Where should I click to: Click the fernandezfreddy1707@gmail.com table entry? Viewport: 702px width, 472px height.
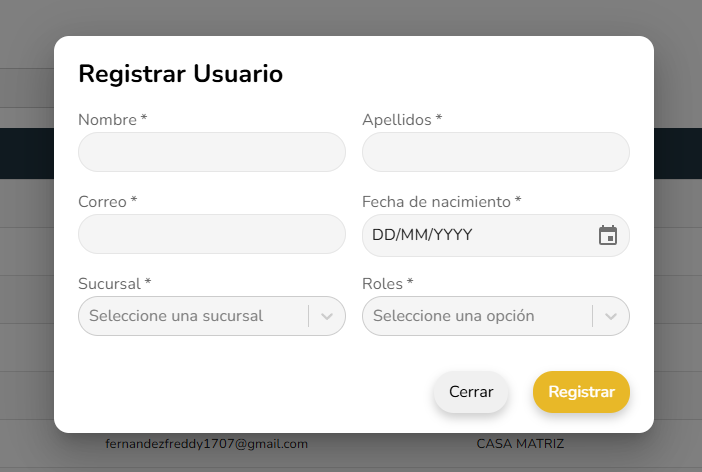click(207, 444)
